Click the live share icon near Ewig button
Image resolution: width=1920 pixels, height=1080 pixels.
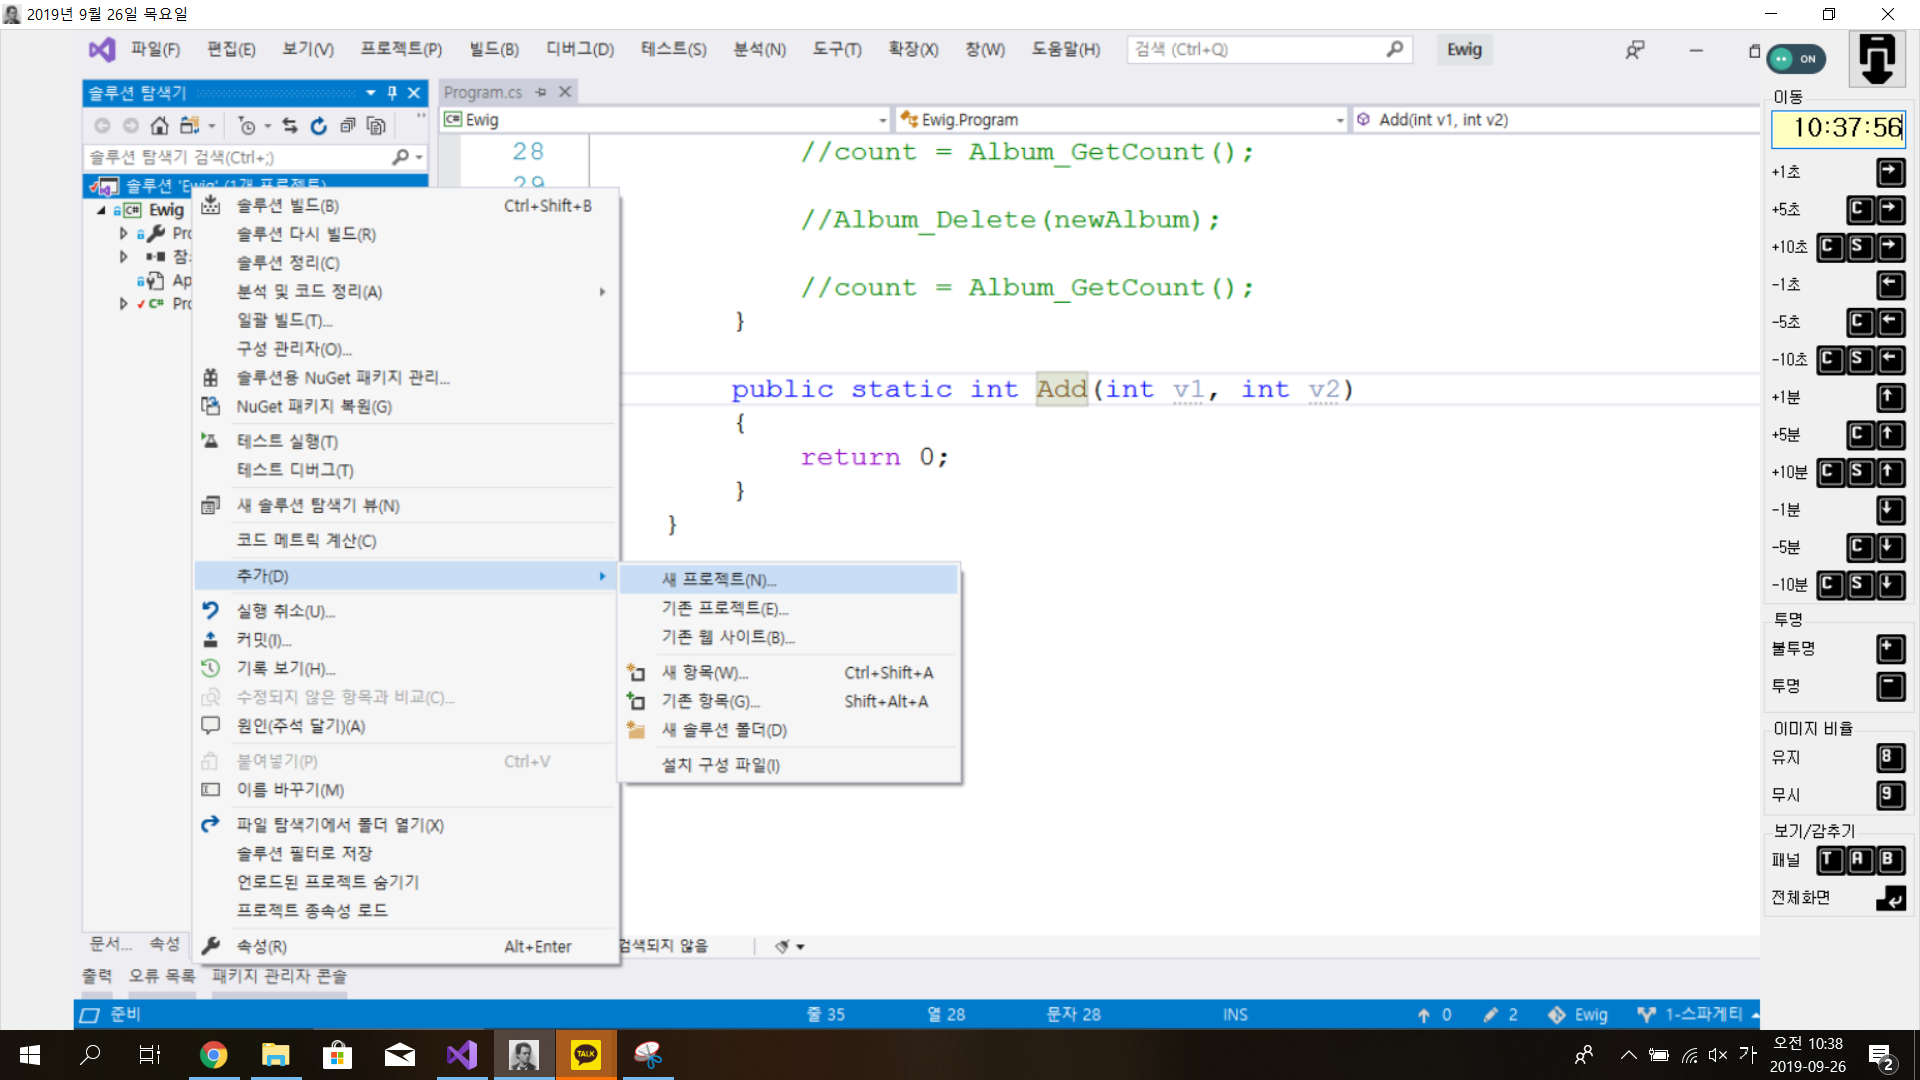pos(1635,50)
